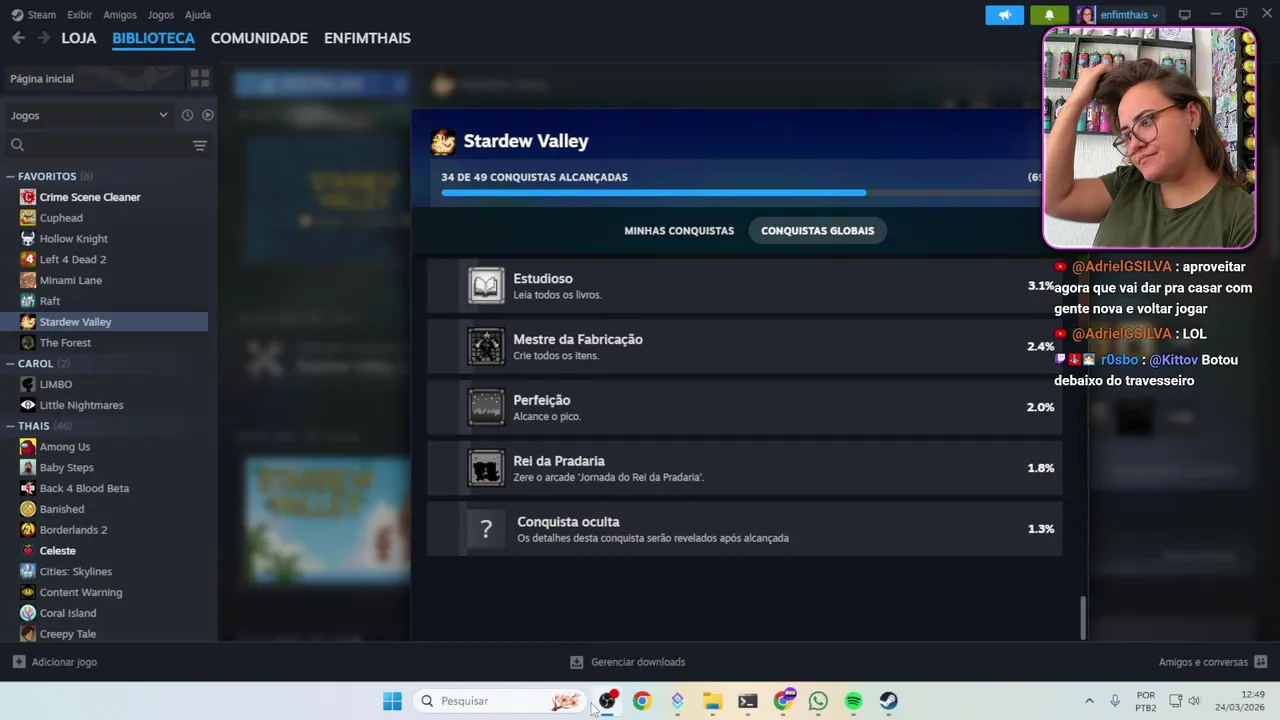The width and height of the screenshot is (1280, 720).
Task: Click the Estudioso achievement book icon
Action: (x=486, y=286)
